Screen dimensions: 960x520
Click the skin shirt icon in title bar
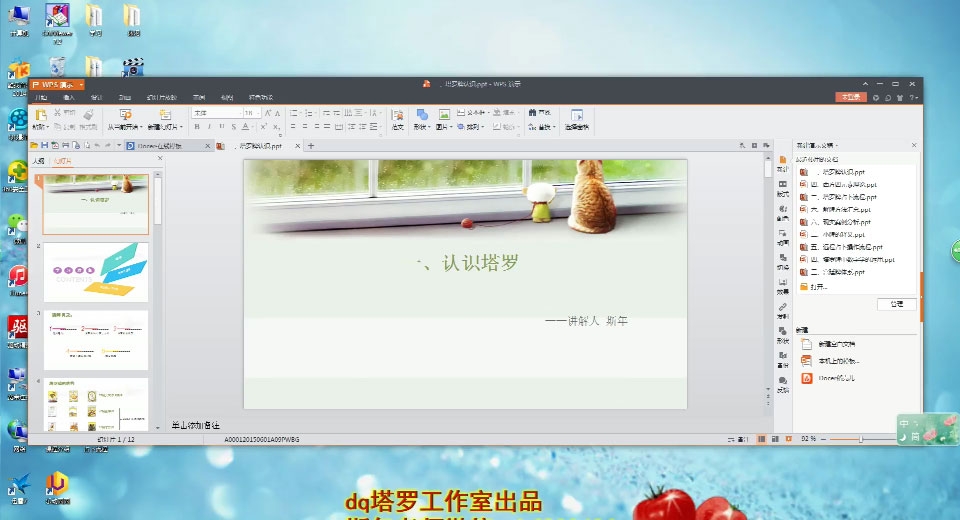(x=900, y=97)
